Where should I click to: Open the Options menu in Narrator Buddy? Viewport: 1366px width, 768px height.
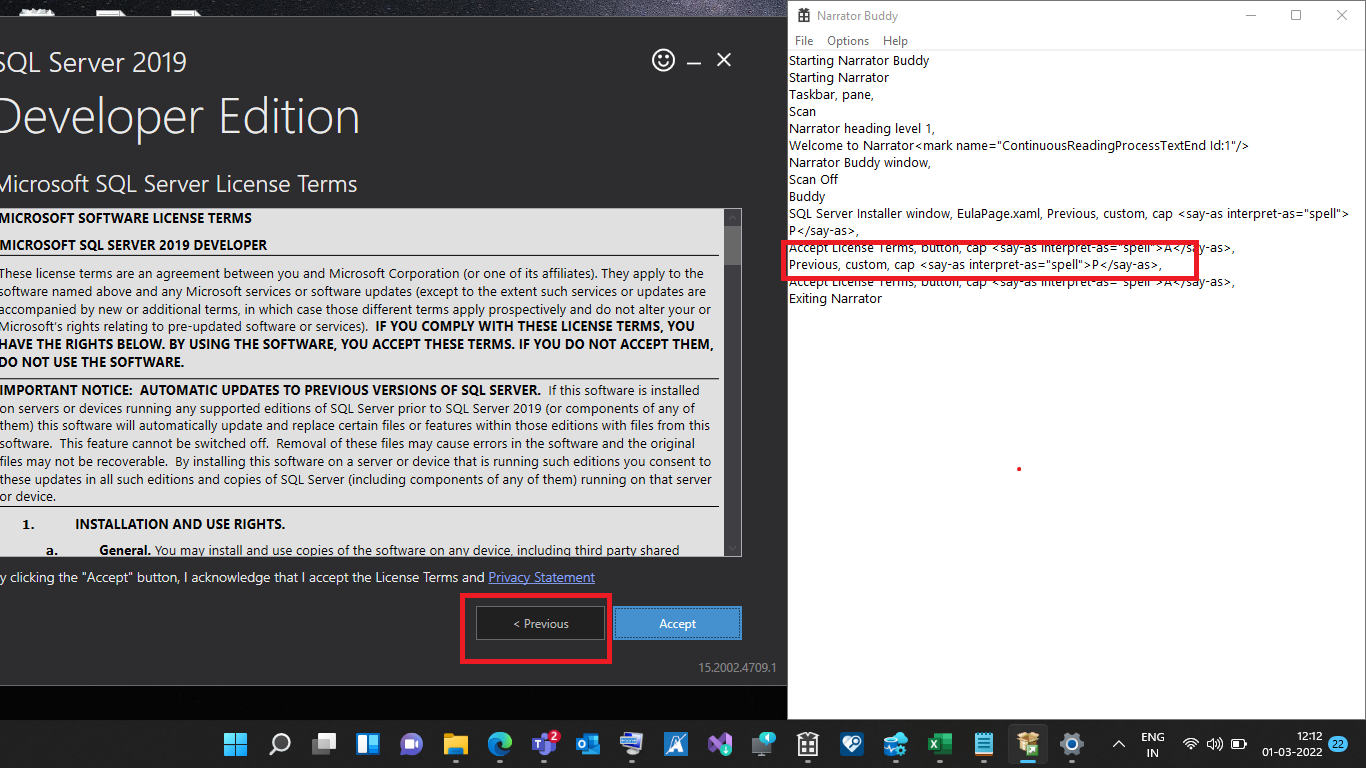847,40
